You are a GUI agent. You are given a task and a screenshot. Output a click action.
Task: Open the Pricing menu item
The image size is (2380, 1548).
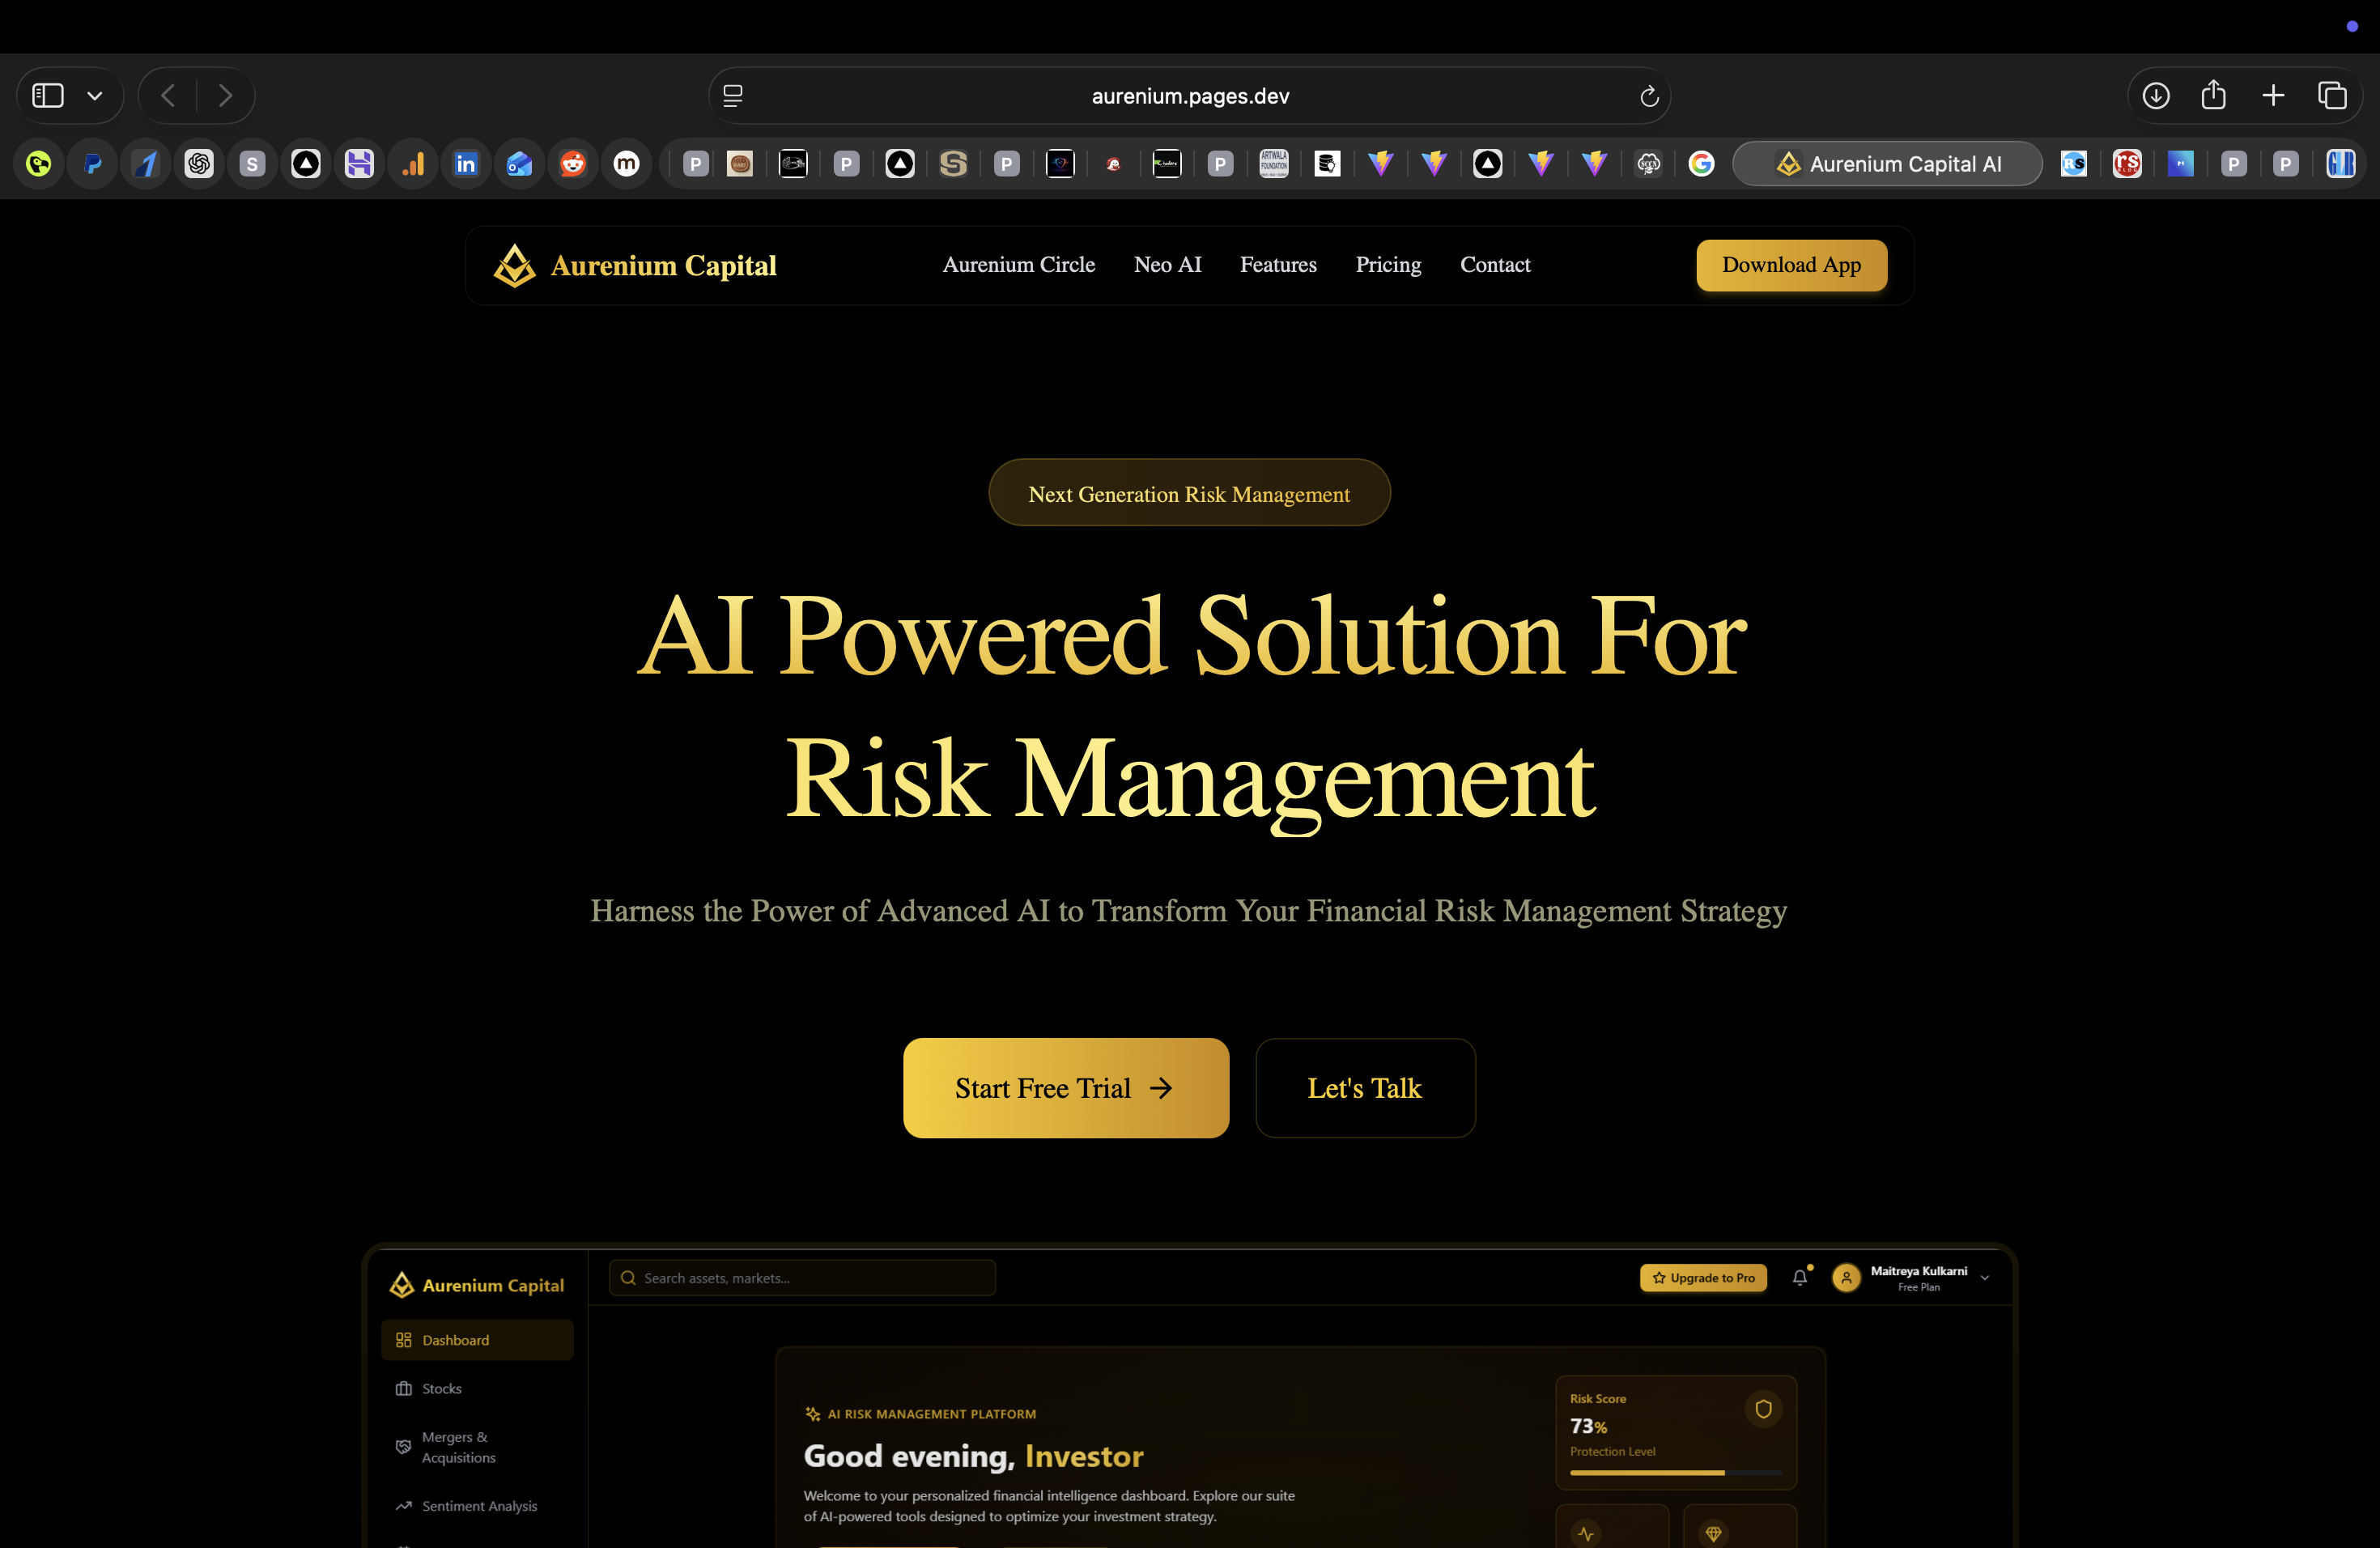coord(1388,265)
